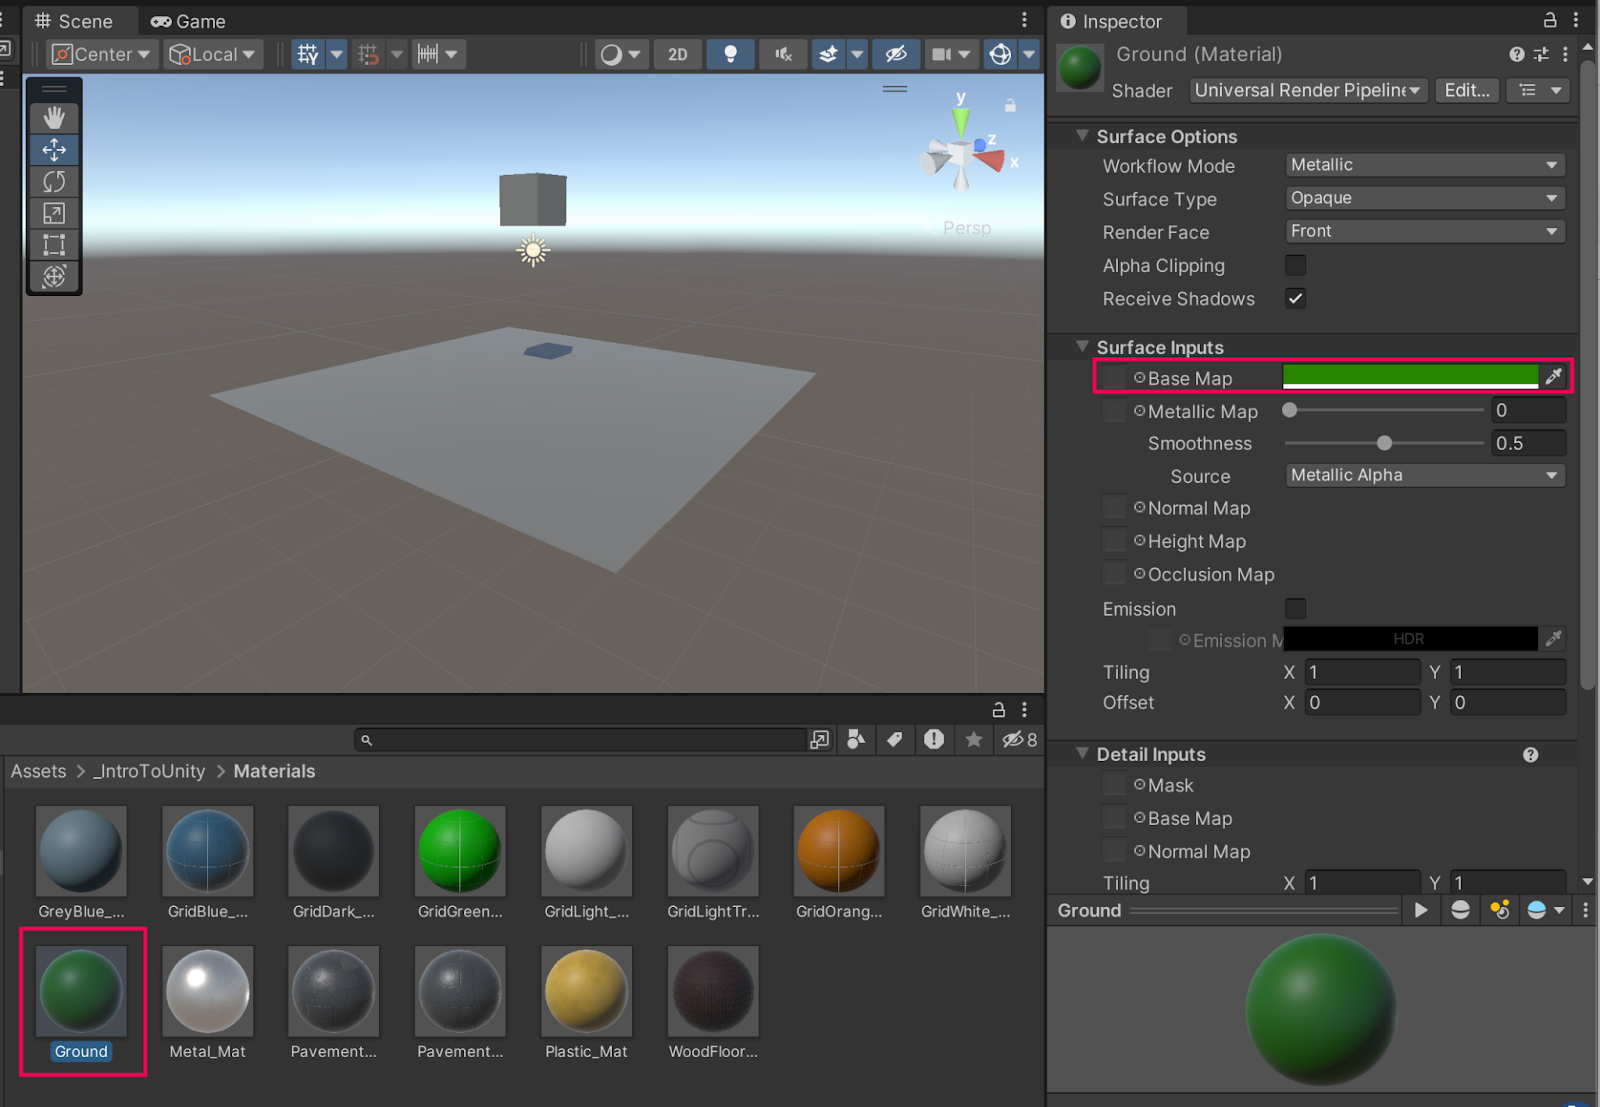Viewport: 1600px width, 1107px height.
Task: Open the Surface Type dropdown
Action: (x=1424, y=198)
